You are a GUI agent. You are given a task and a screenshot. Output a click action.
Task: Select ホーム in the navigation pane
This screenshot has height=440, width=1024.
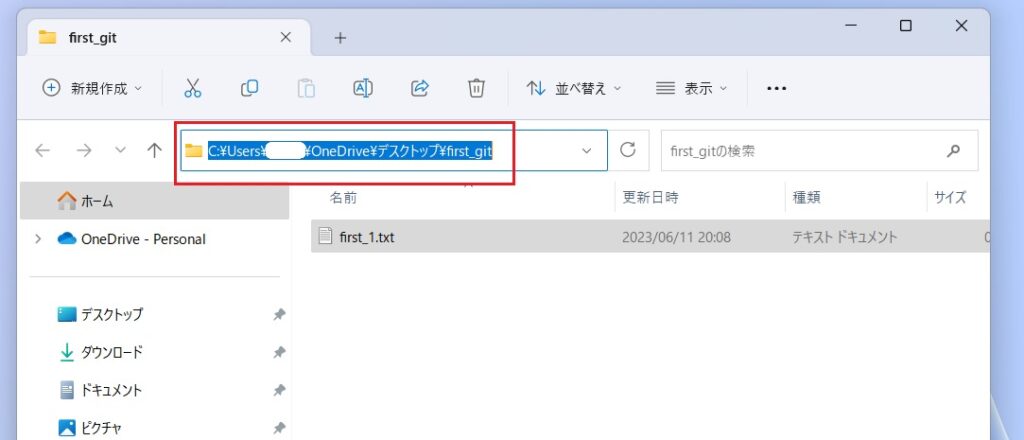click(97, 201)
